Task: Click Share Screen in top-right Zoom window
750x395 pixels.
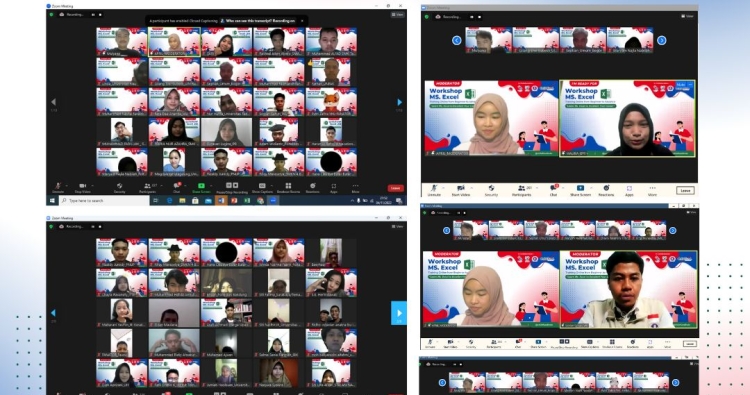Action: click(x=580, y=190)
